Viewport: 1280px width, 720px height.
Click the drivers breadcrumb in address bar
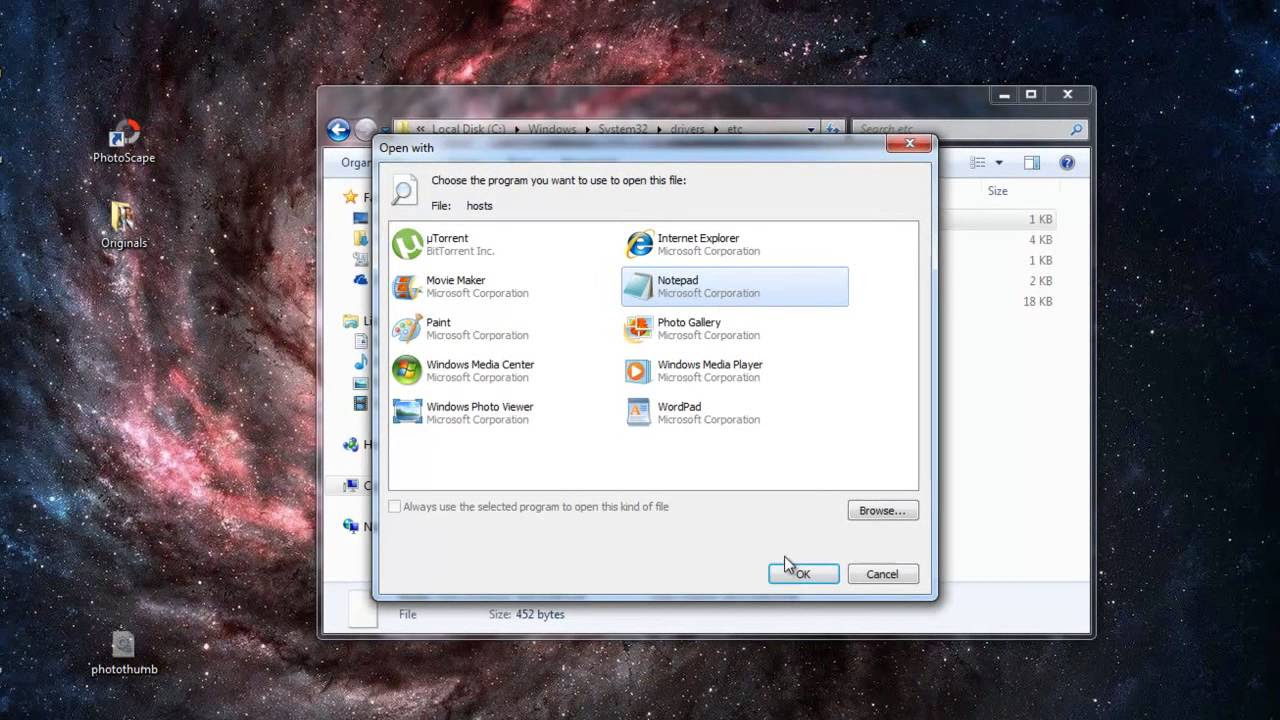(x=688, y=129)
